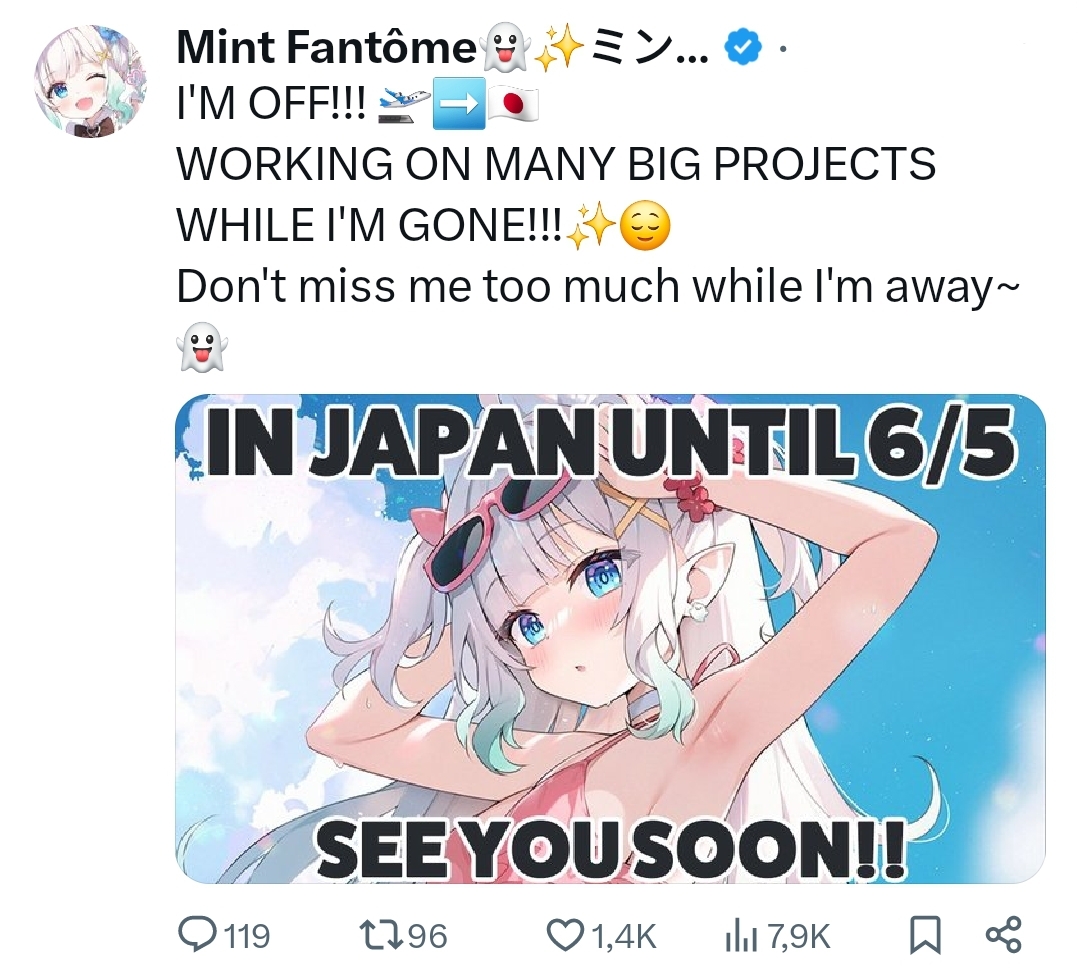Click the 1,4K likes count

(623, 936)
